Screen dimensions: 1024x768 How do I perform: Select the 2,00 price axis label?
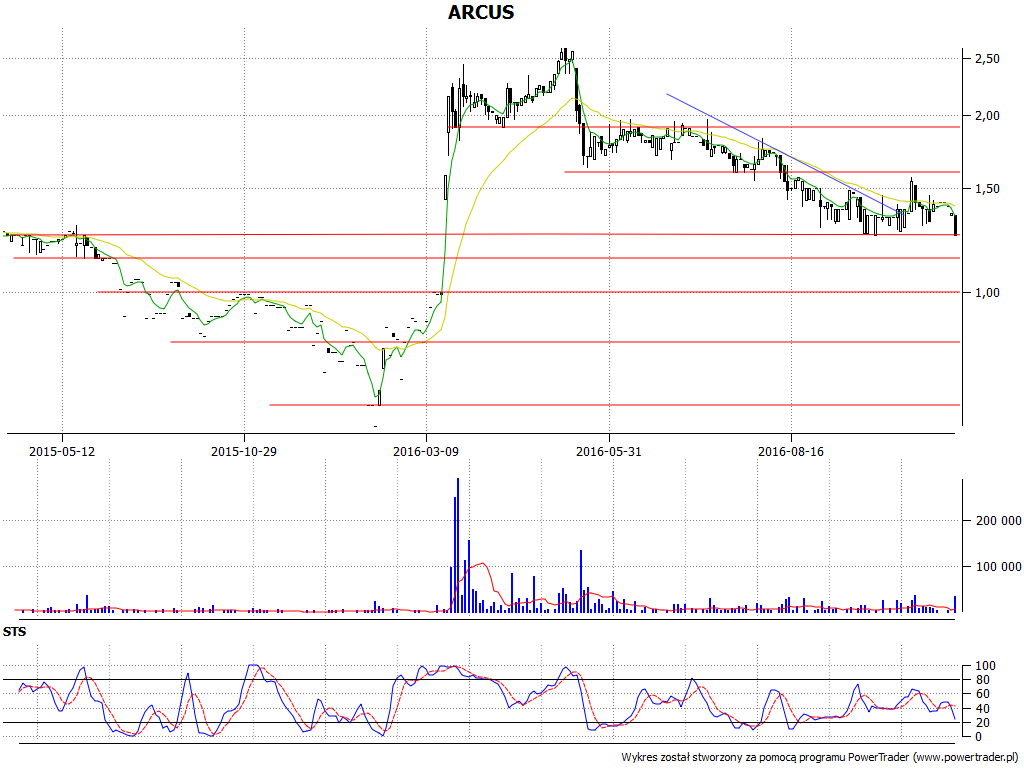pyautogui.click(x=987, y=116)
